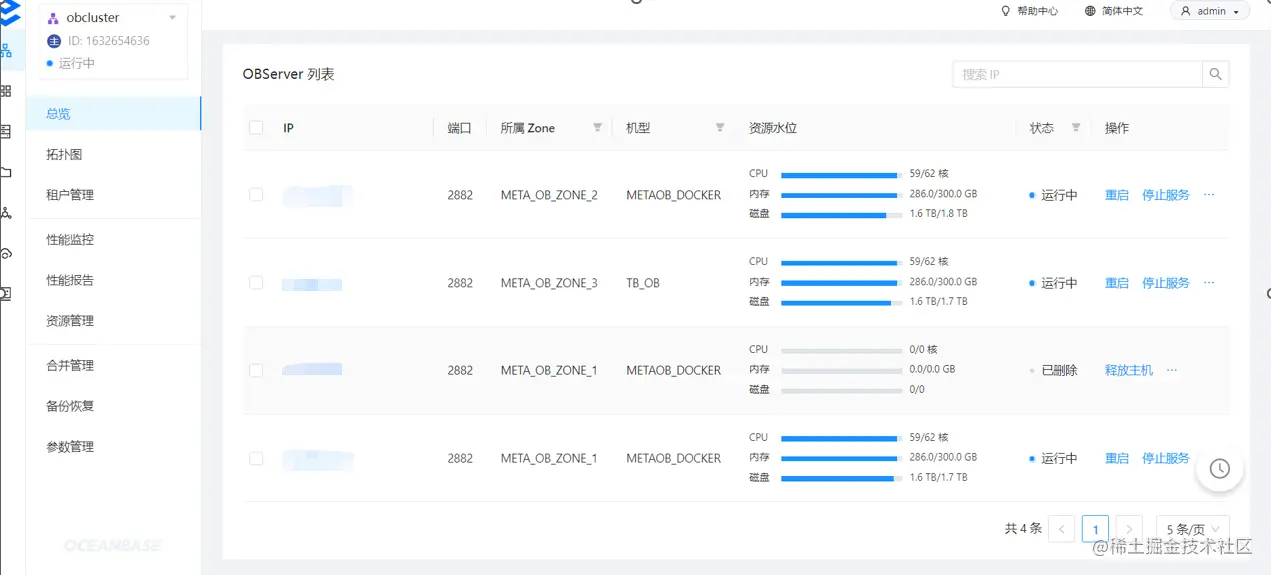The image size is (1271, 575).
Task: Click 重启 for the TB_OB server
Action: point(1117,283)
